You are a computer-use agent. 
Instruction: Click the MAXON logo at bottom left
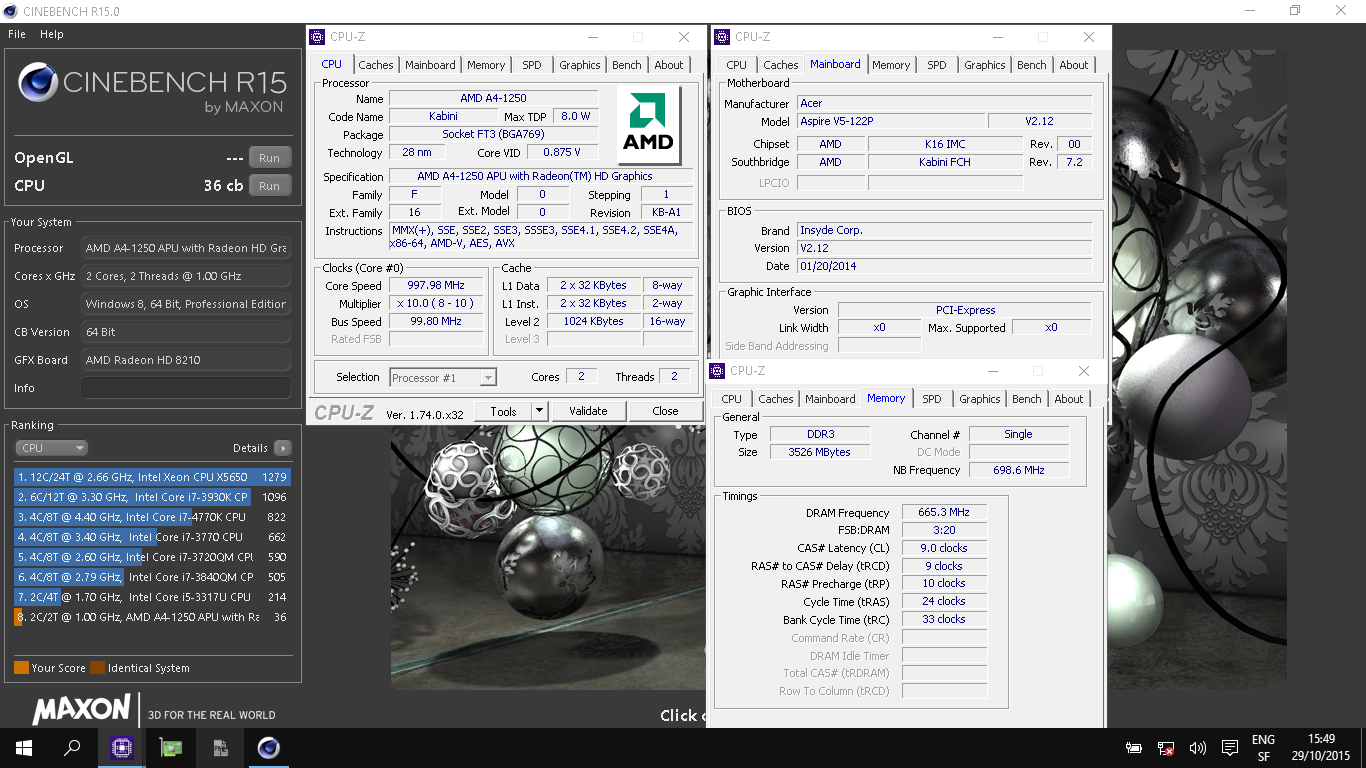click(81, 710)
